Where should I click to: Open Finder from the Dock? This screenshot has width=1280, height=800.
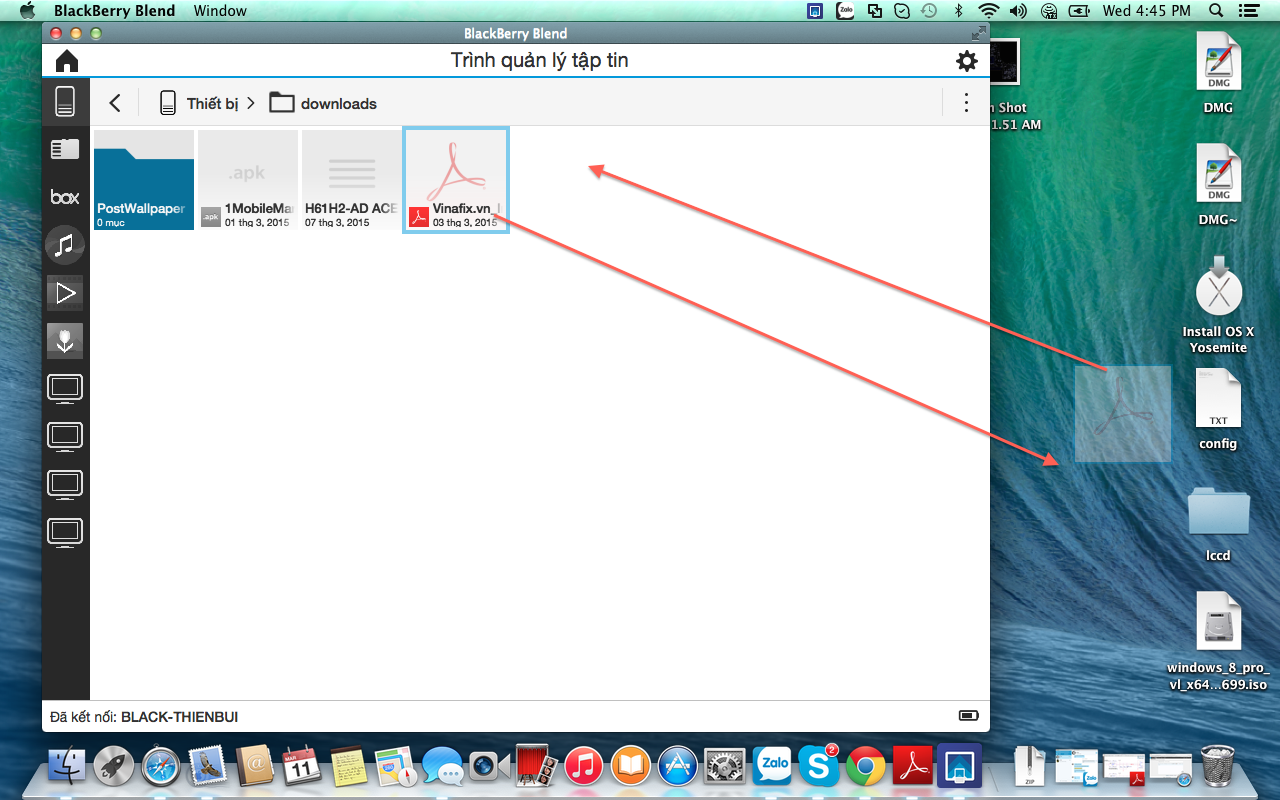(x=67, y=766)
